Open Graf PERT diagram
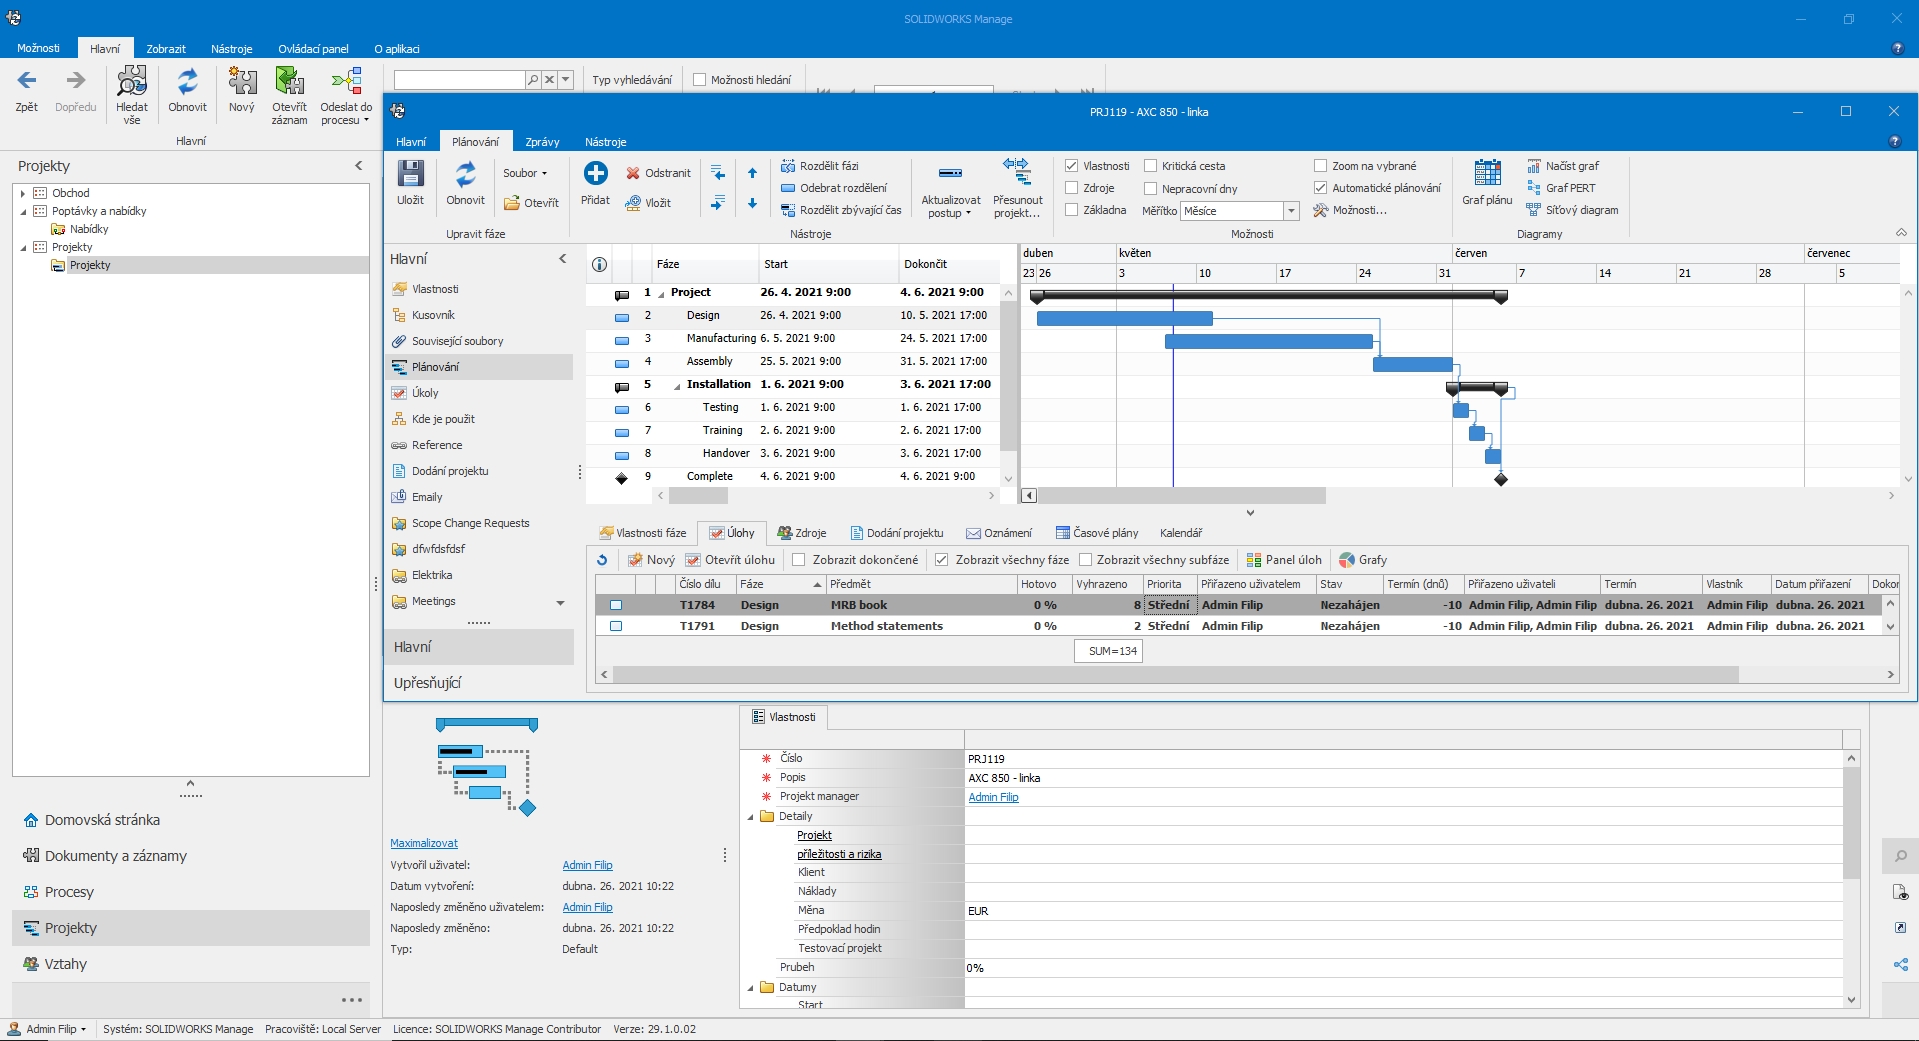The width and height of the screenshot is (1919, 1041). (1561, 188)
